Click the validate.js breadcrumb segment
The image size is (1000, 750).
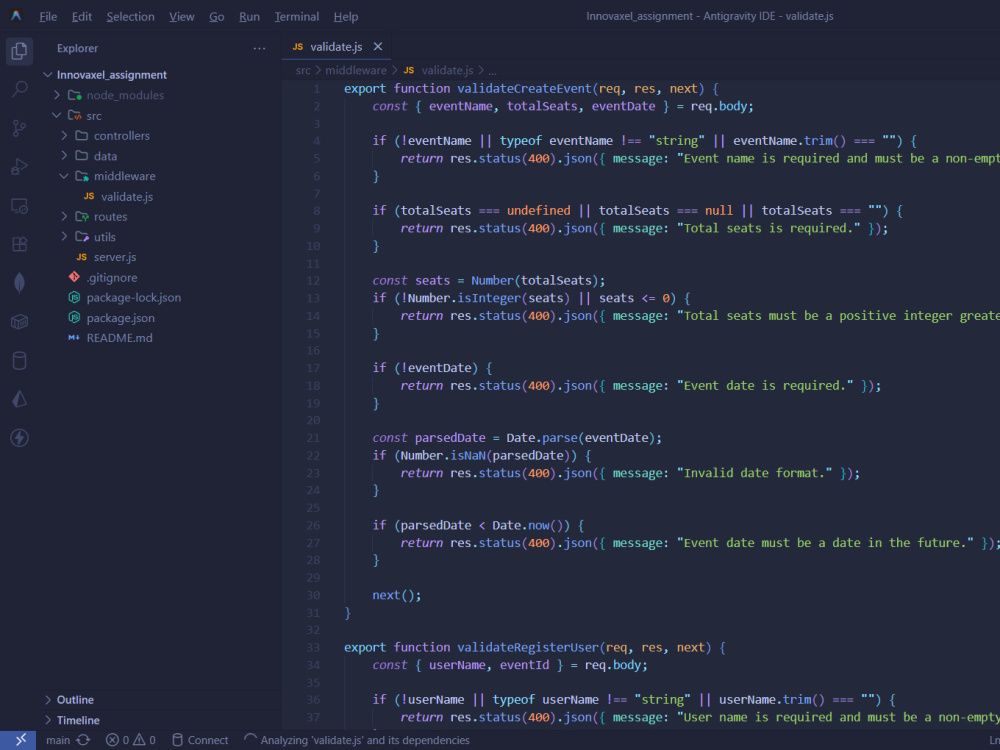click(446, 70)
